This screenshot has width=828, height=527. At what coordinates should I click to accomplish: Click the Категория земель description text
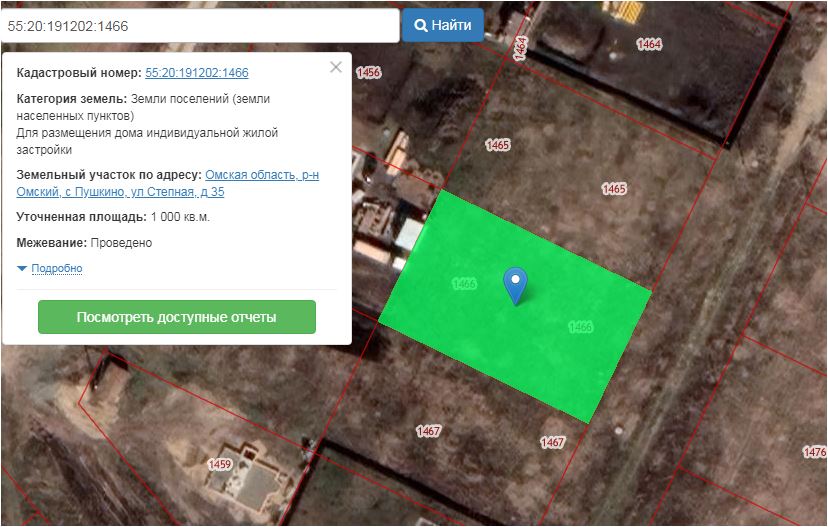click(147, 124)
